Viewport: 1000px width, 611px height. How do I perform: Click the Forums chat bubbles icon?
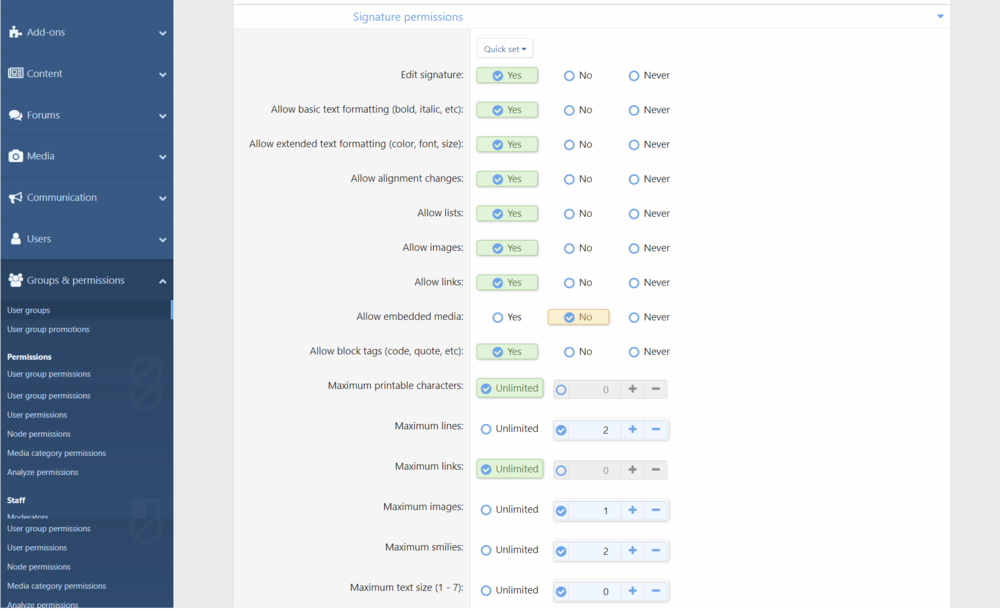pyautogui.click(x=15, y=115)
